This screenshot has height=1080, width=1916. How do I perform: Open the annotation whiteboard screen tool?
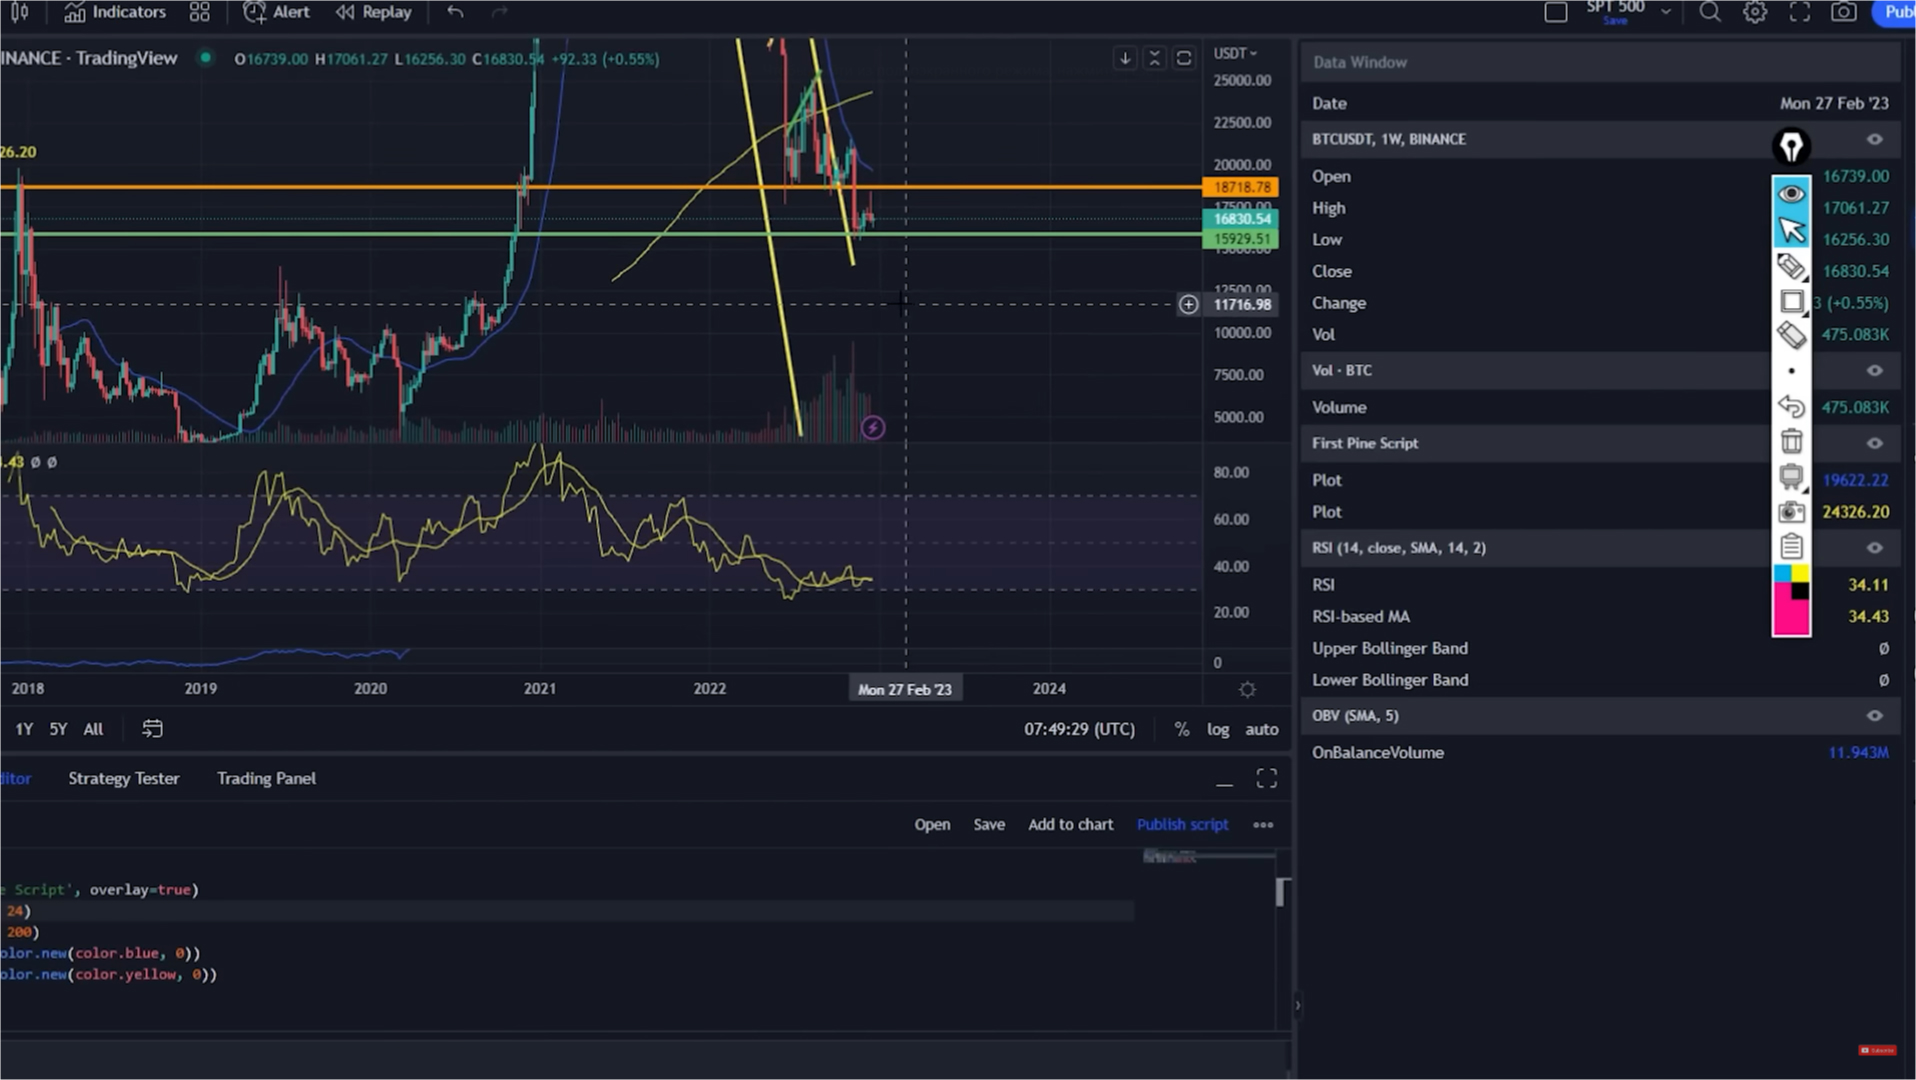pos(1791,476)
